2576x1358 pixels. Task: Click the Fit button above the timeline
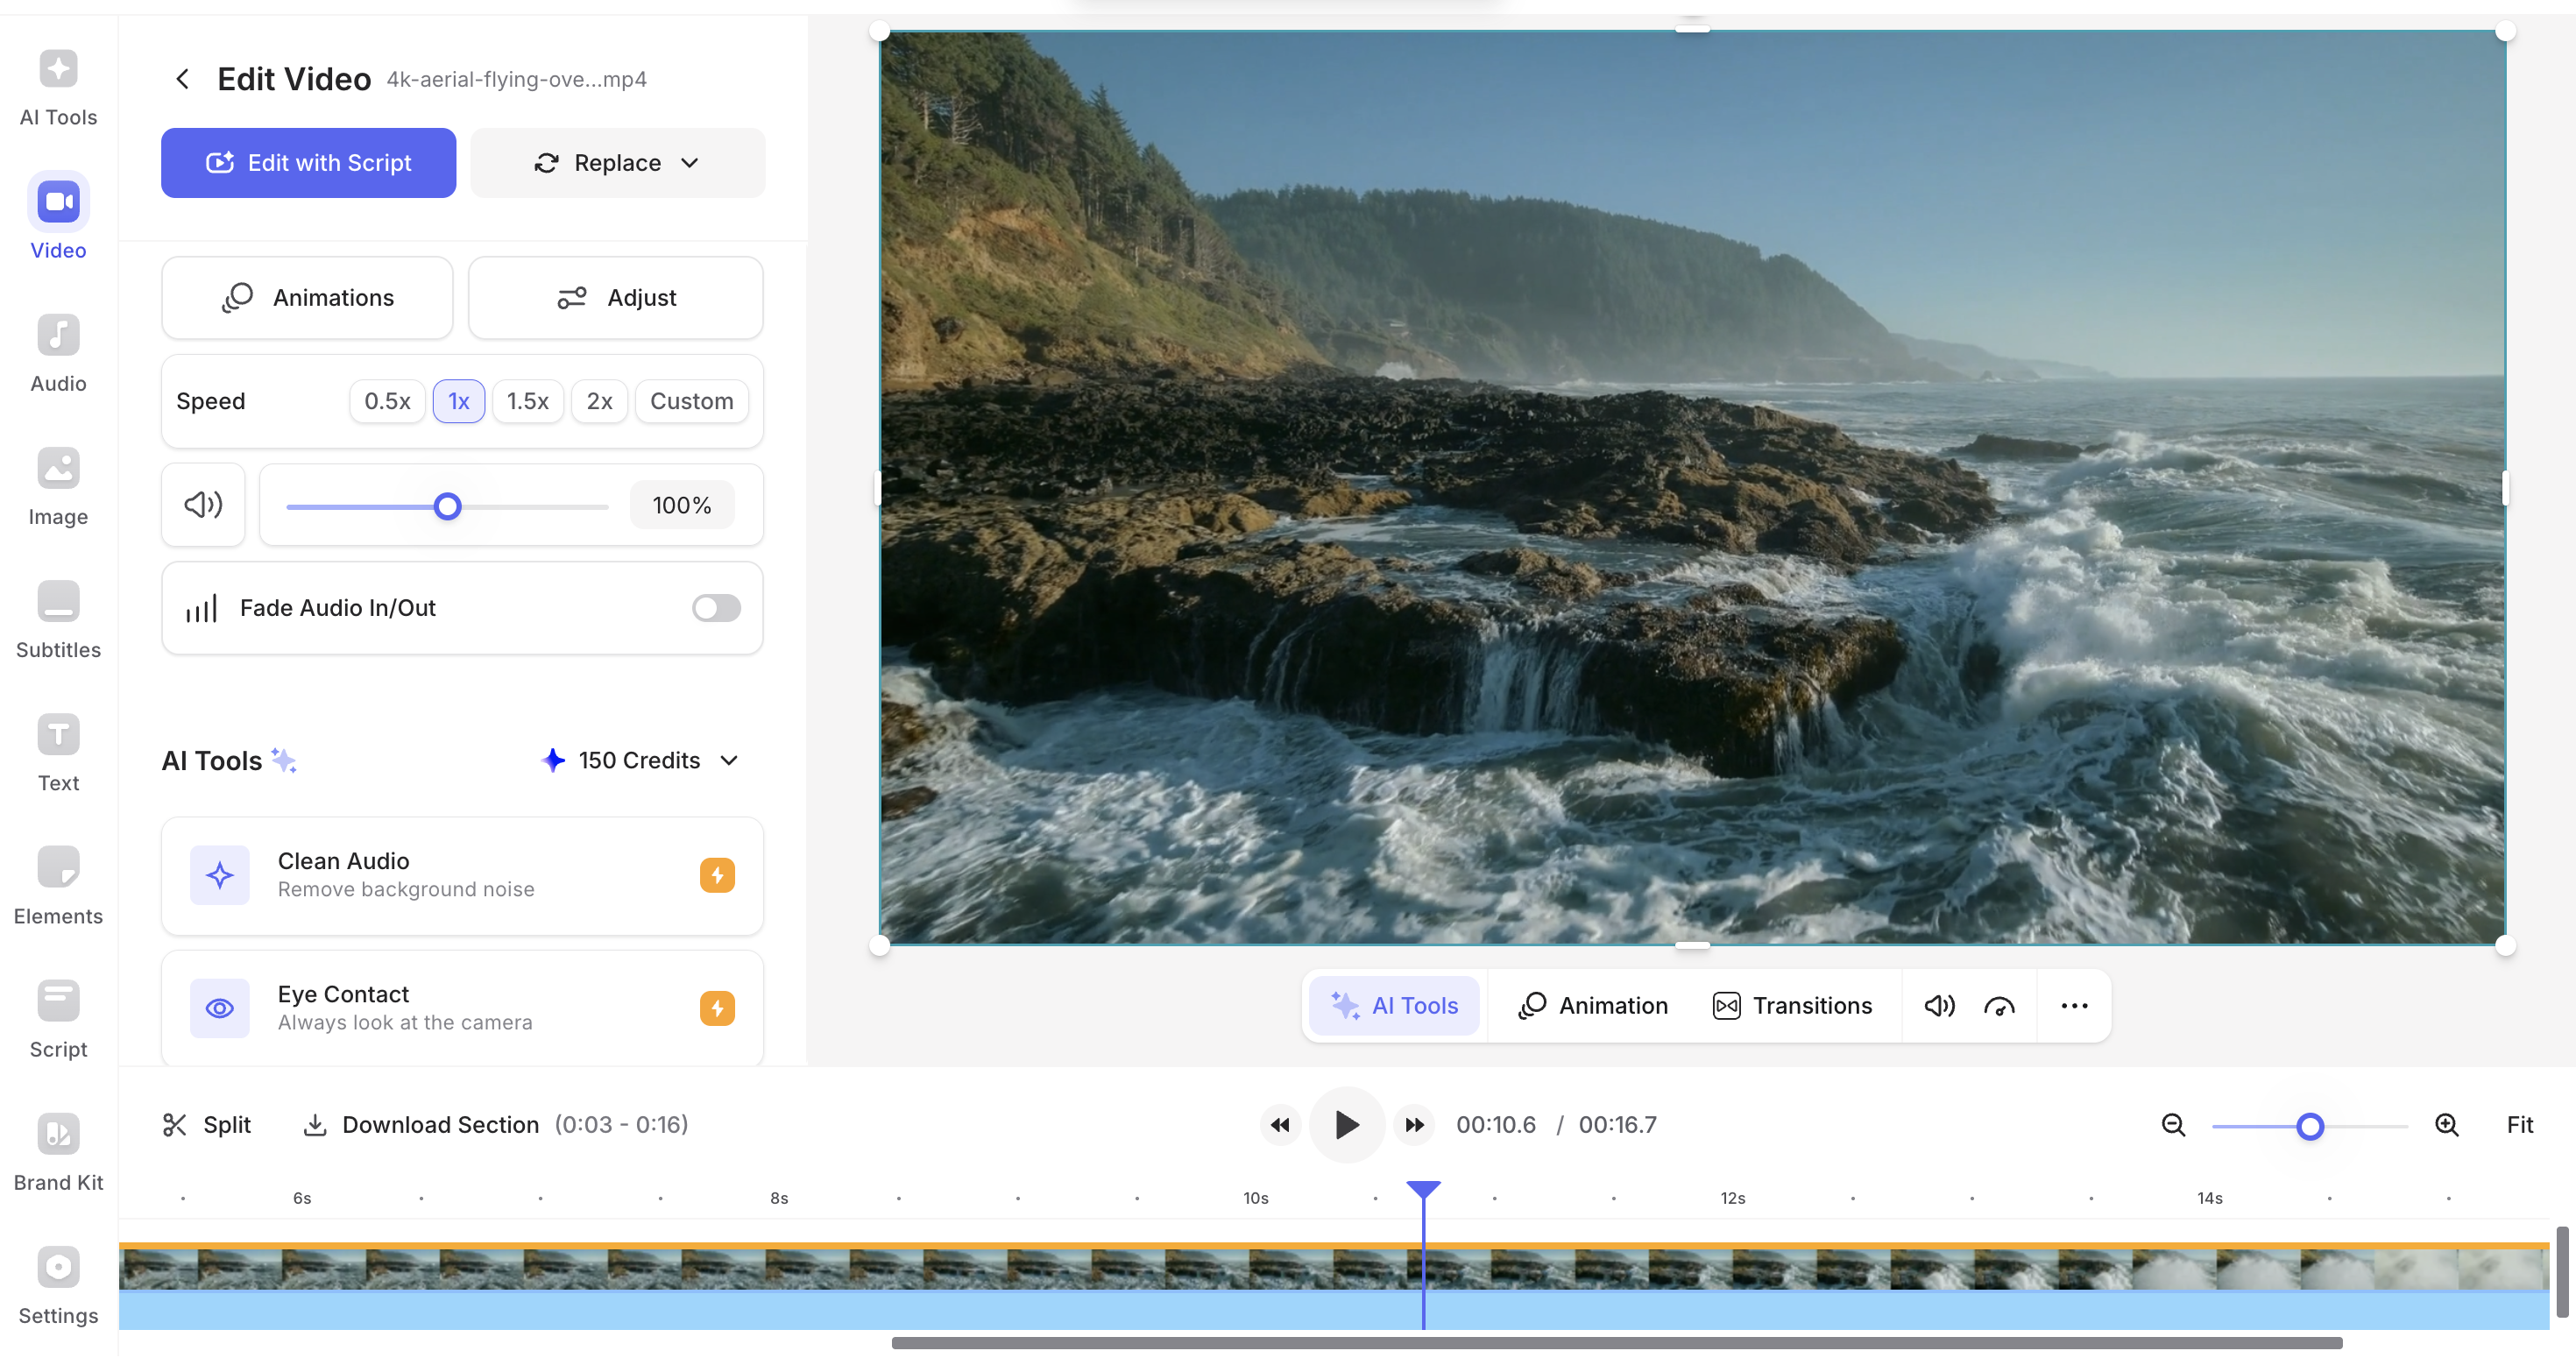[2519, 1124]
